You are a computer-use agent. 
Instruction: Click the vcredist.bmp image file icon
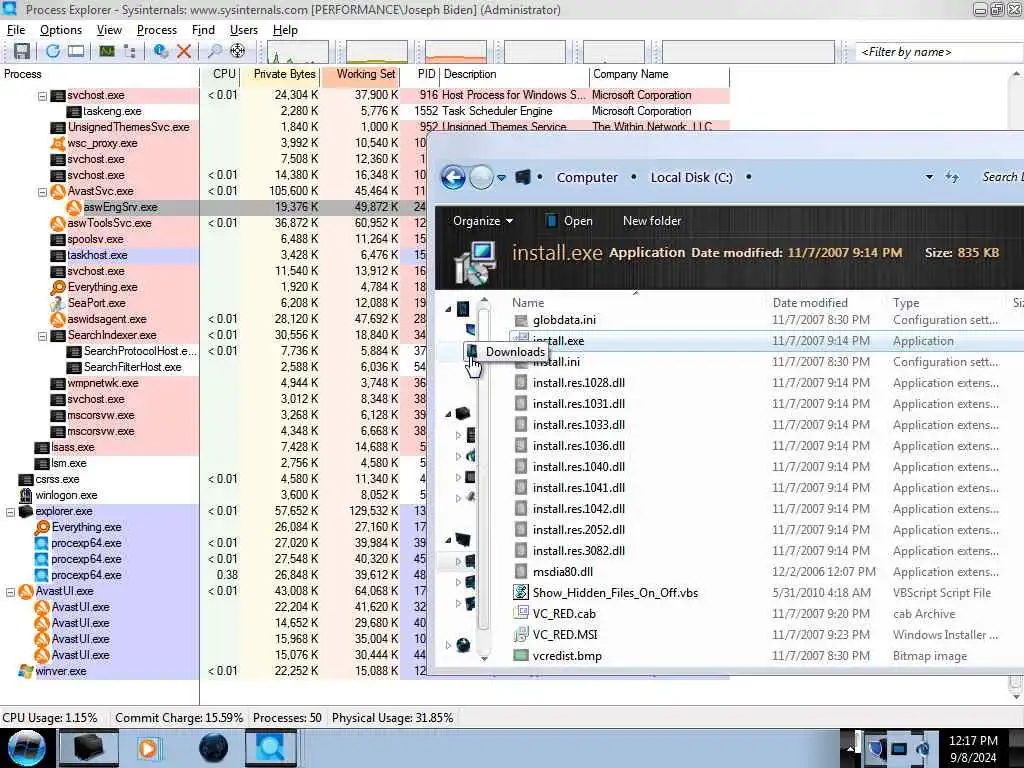pyautogui.click(x=520, y=655)
